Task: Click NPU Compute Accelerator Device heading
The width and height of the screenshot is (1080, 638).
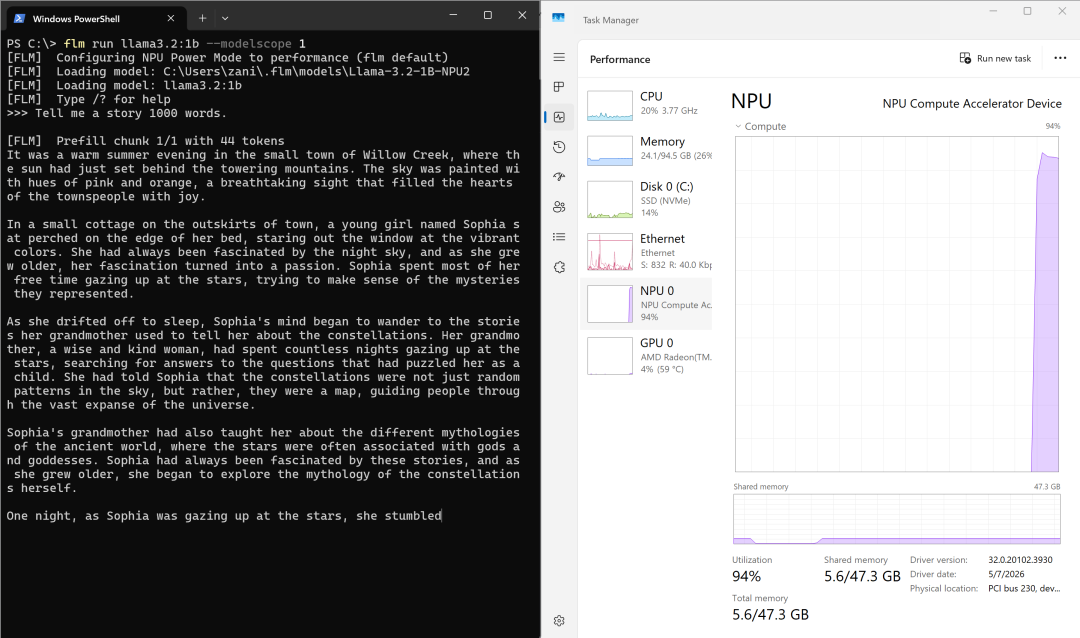Action: [972, 104]
